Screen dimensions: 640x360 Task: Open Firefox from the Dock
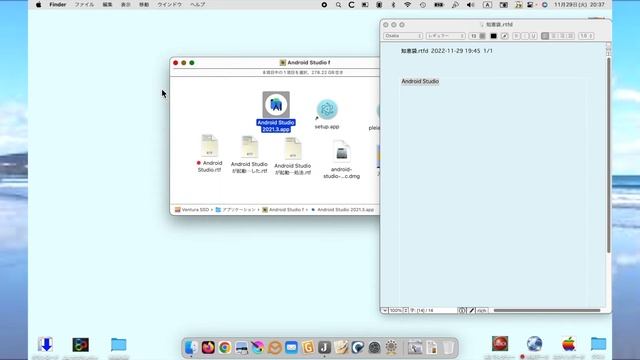pos(208,347)
